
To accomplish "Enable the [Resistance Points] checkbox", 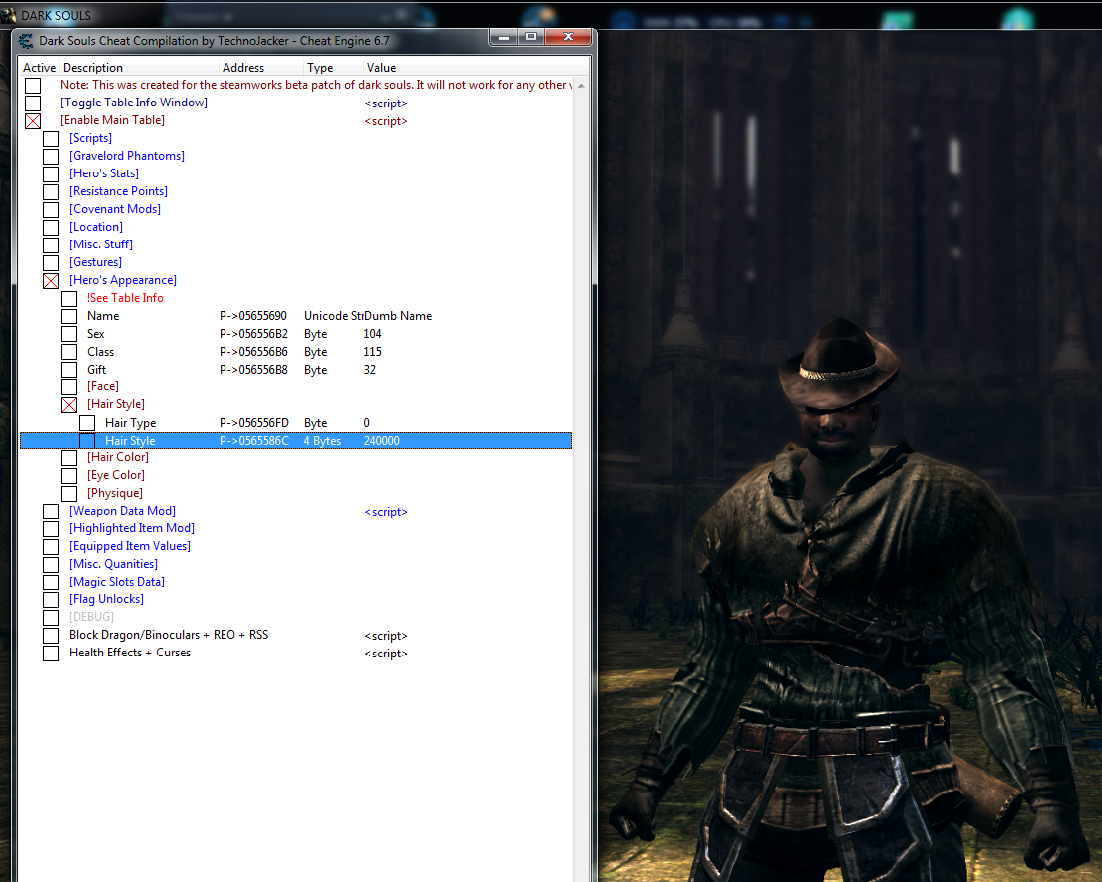I will pos(51,192).
